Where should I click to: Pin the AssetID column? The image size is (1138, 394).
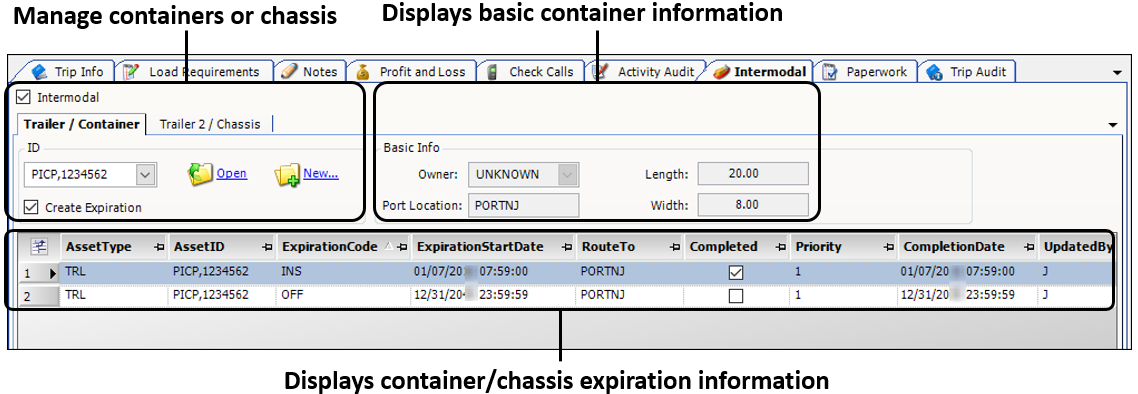click(x=266, y=247)
